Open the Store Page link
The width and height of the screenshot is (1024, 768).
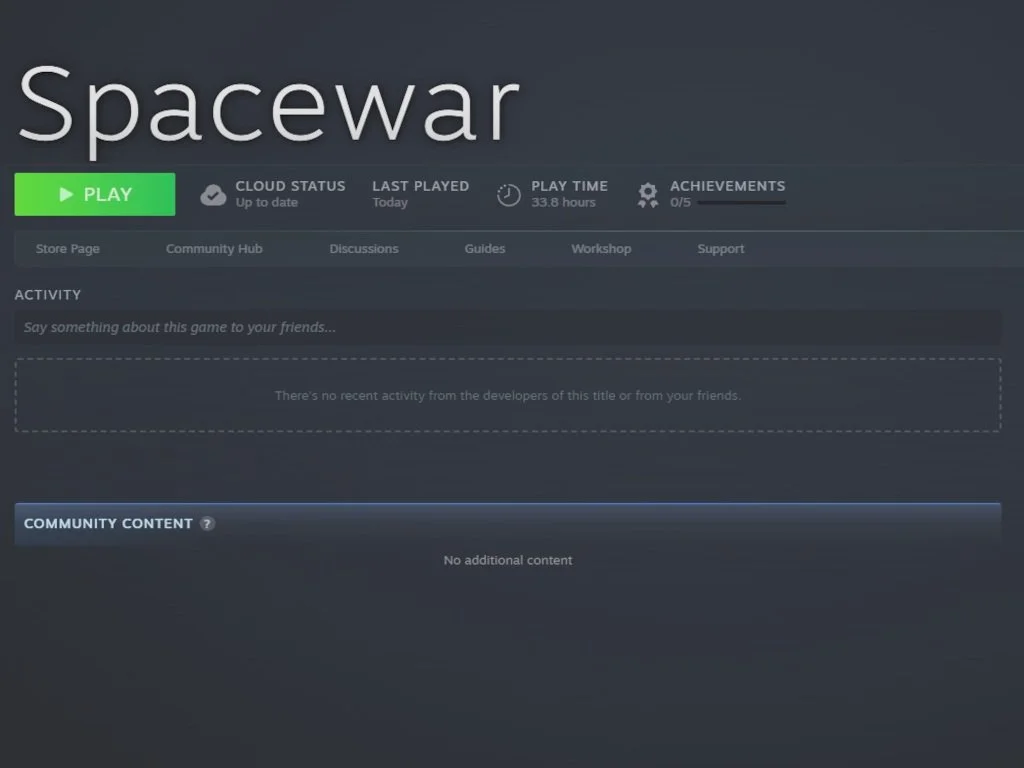[x=68, y=249]
